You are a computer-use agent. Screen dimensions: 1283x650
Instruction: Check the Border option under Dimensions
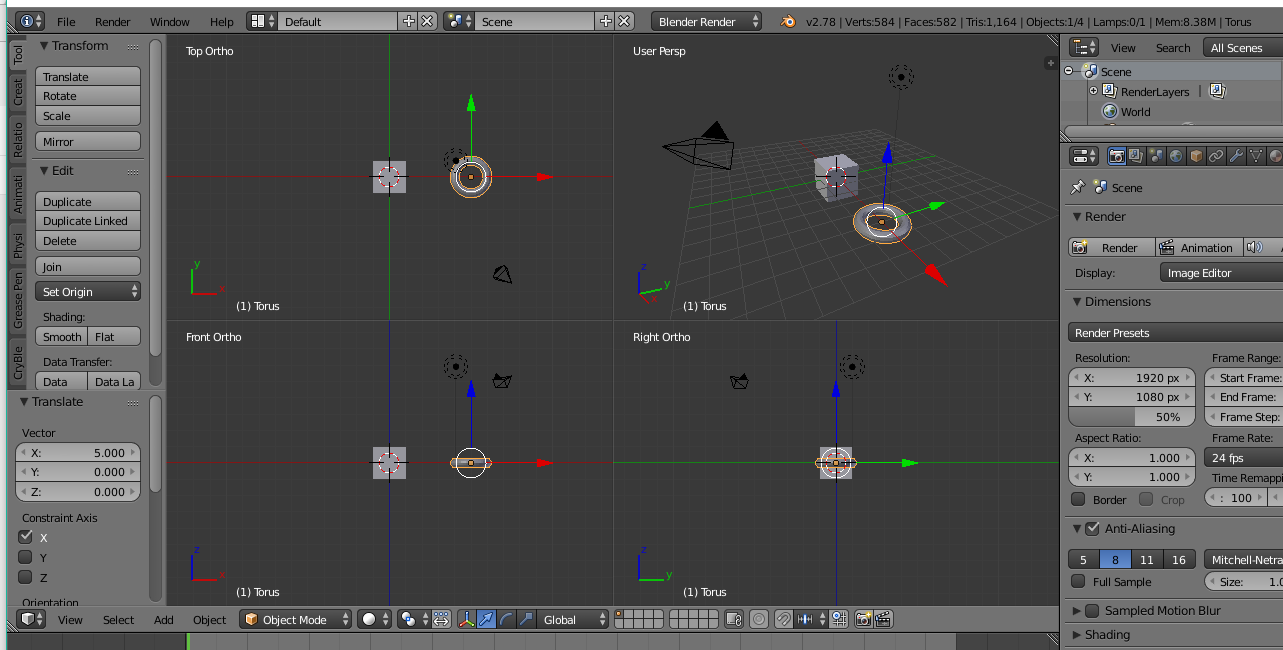coord(1077,499)
